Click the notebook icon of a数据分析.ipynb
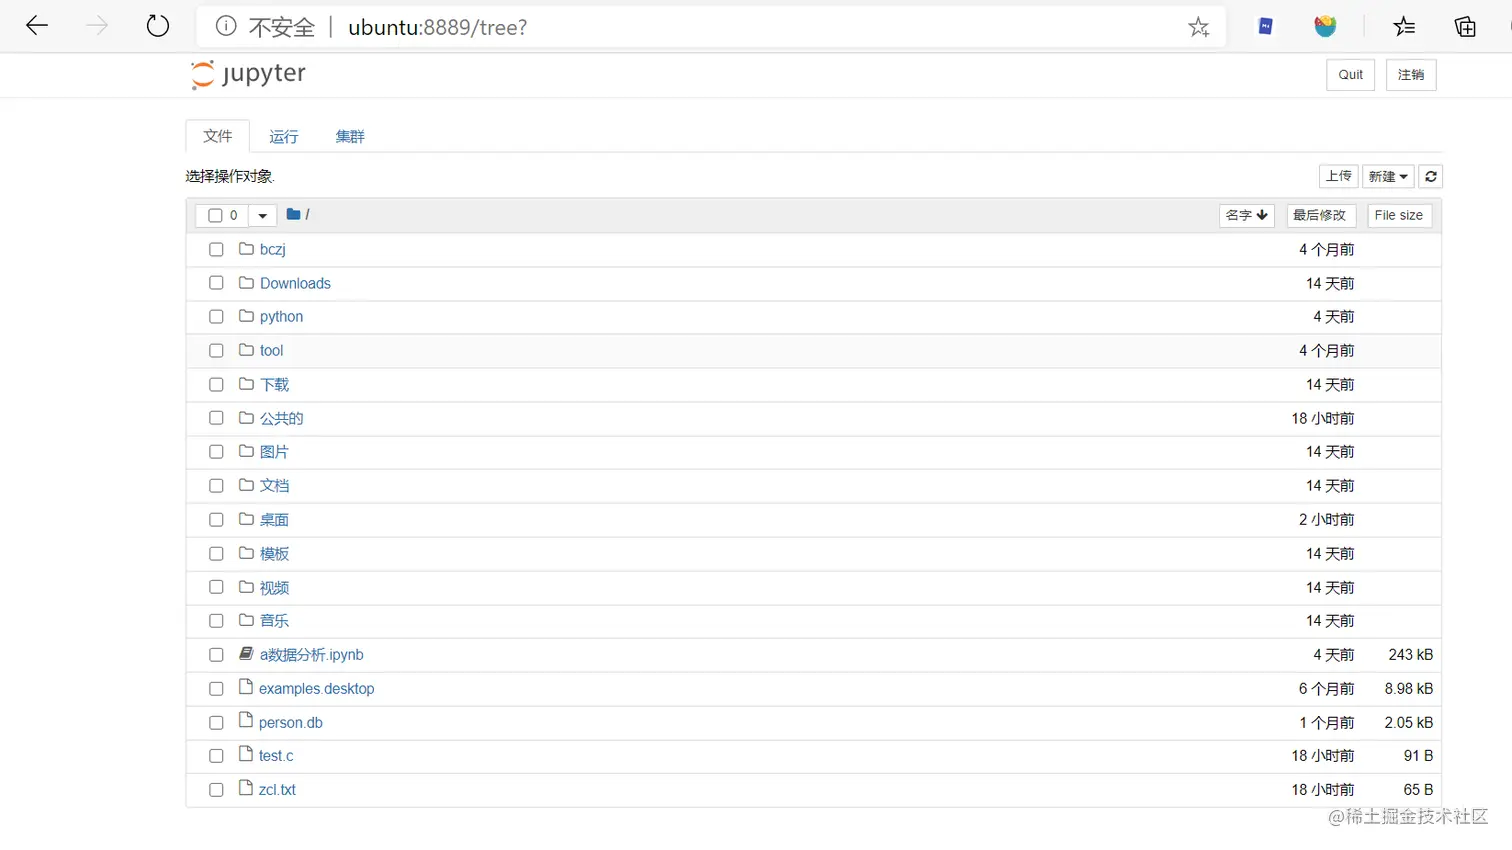Image resolution: width=1512 pixels, height=850 pixels. tap(246, 653)
